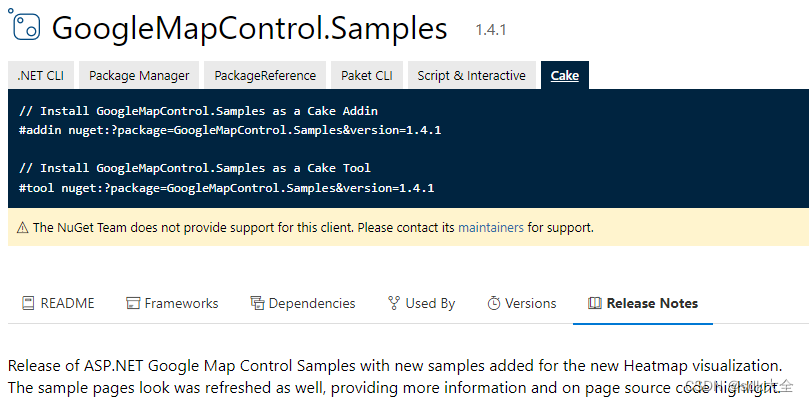Viewport: 809px width, 402px height.
Task: Choose the Paket CLI tab
Action: tap(366, 75)
